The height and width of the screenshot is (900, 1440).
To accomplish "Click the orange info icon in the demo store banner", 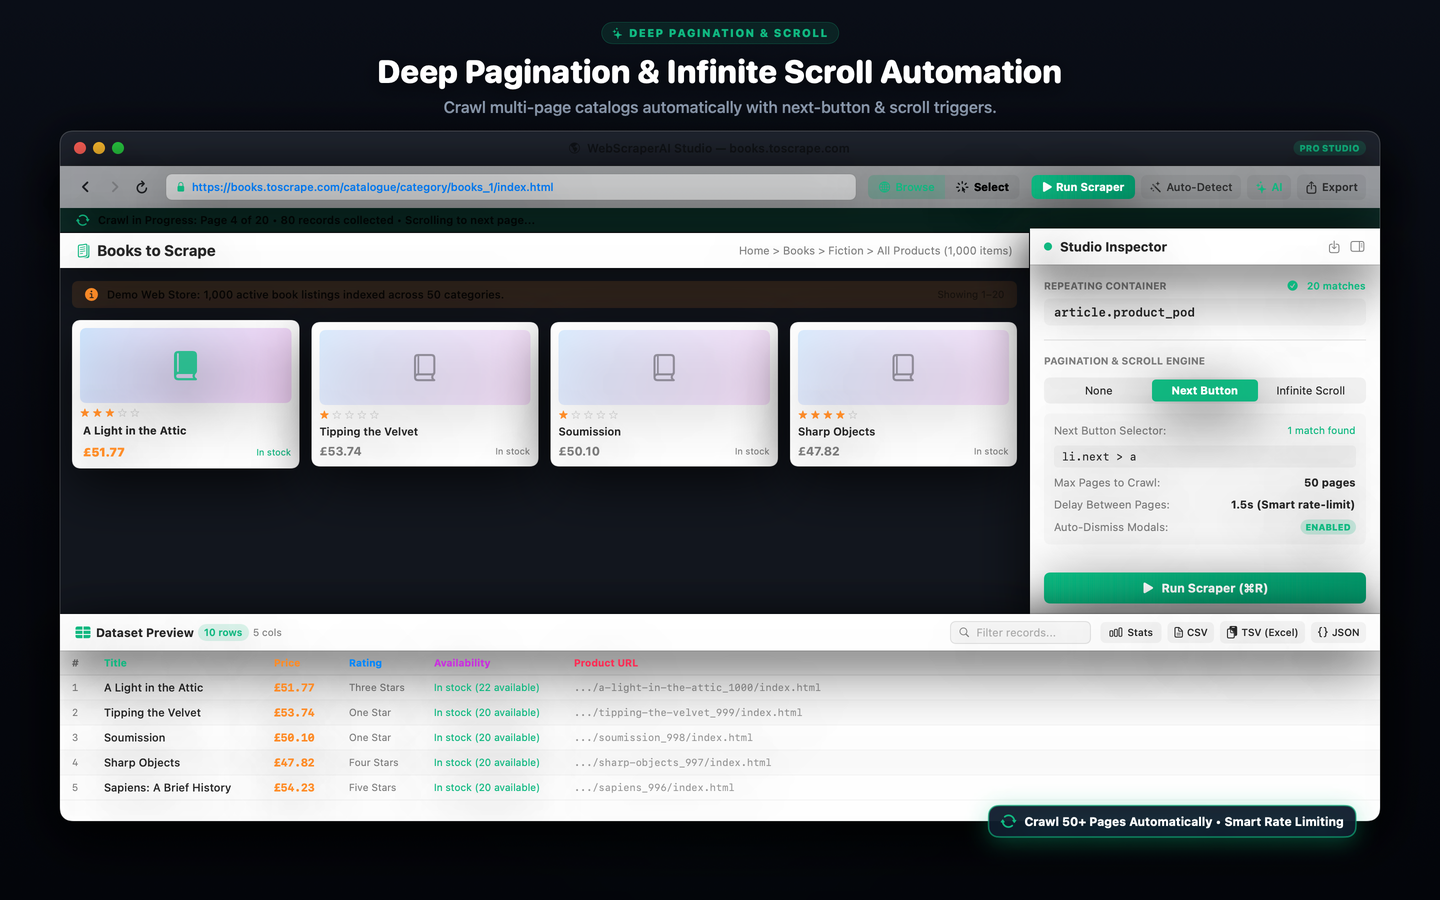I will coord(91,294).
